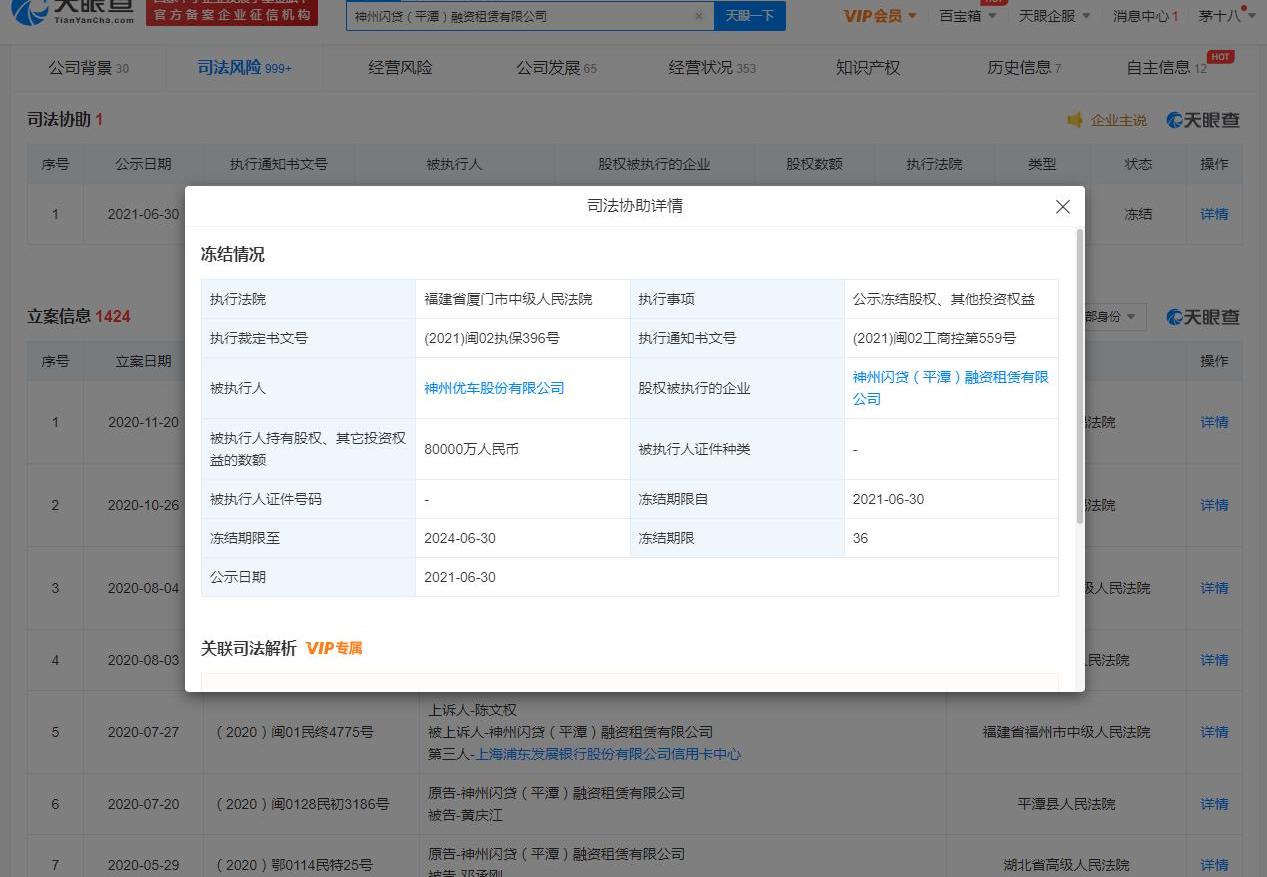The image size is (1267, 877).
Task: Open the 神州优车股份有限公司 link in dialog
Action: tap(494, 388)
